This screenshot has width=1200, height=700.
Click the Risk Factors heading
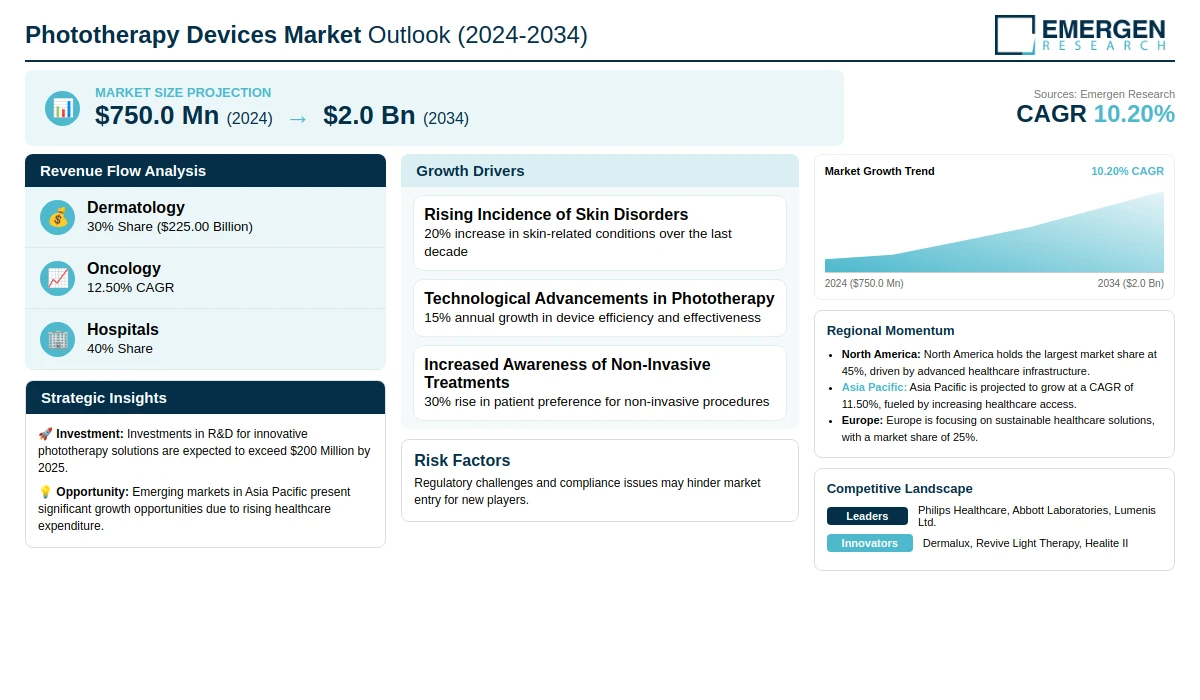pyautogui.click(x=462, y=460)
